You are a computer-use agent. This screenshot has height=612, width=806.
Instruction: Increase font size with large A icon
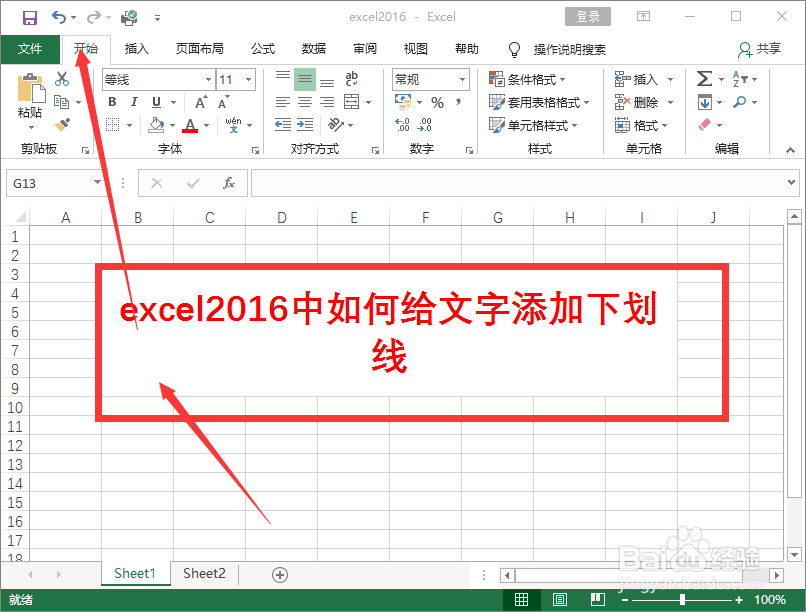(201, 102)
